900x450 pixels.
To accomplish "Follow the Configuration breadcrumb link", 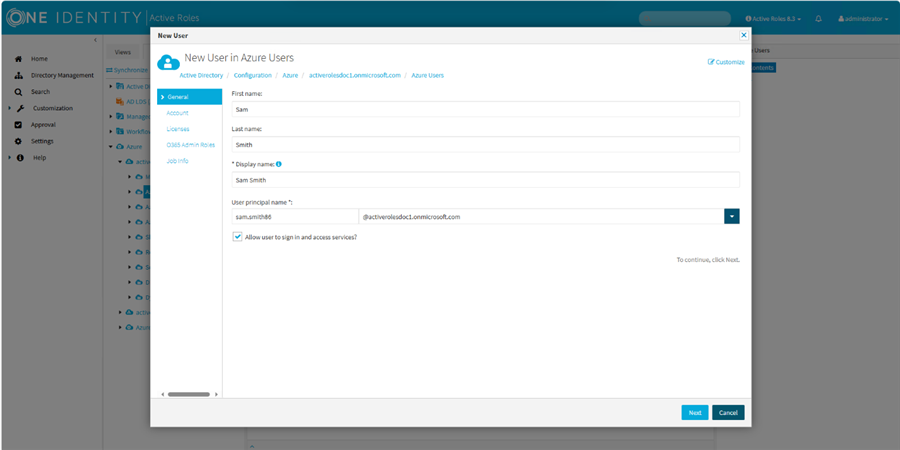I will (253, 75).
